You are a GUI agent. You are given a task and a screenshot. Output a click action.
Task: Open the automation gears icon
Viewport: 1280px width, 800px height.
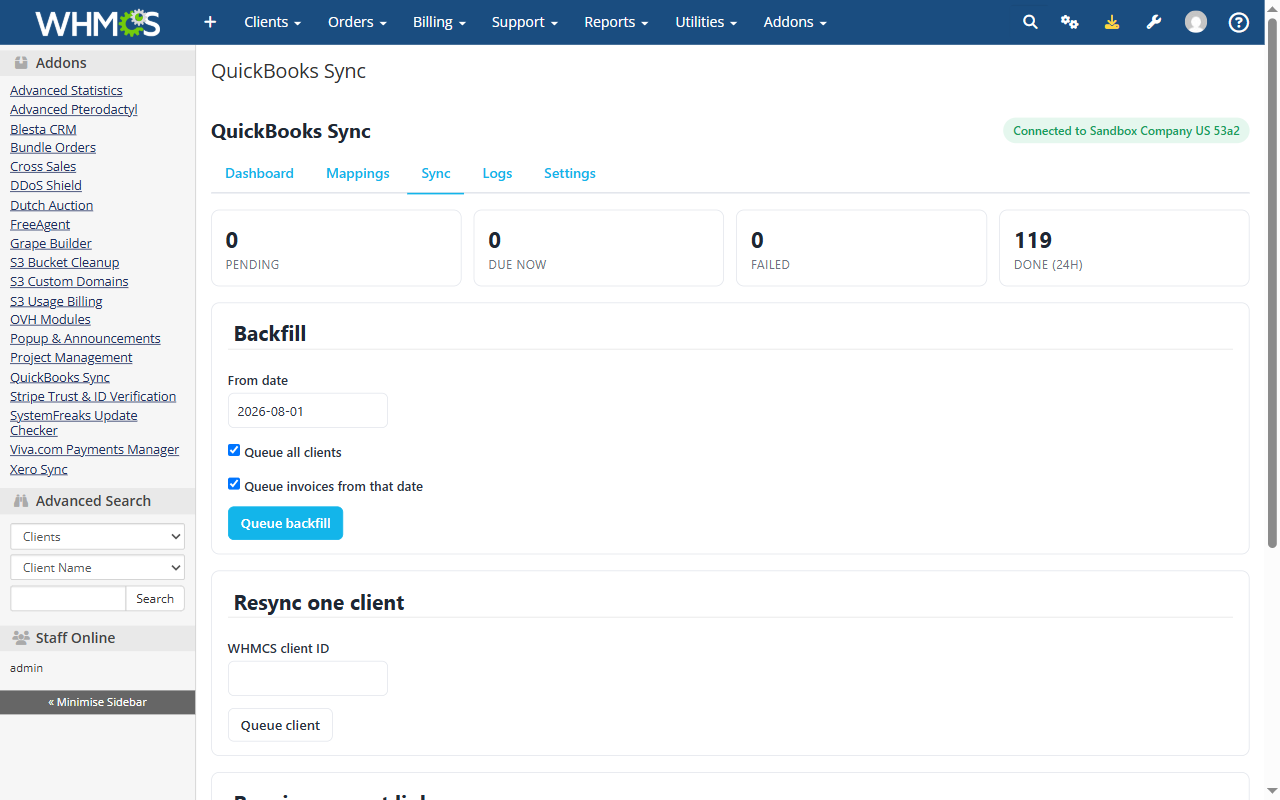(x=1070, y=22)
